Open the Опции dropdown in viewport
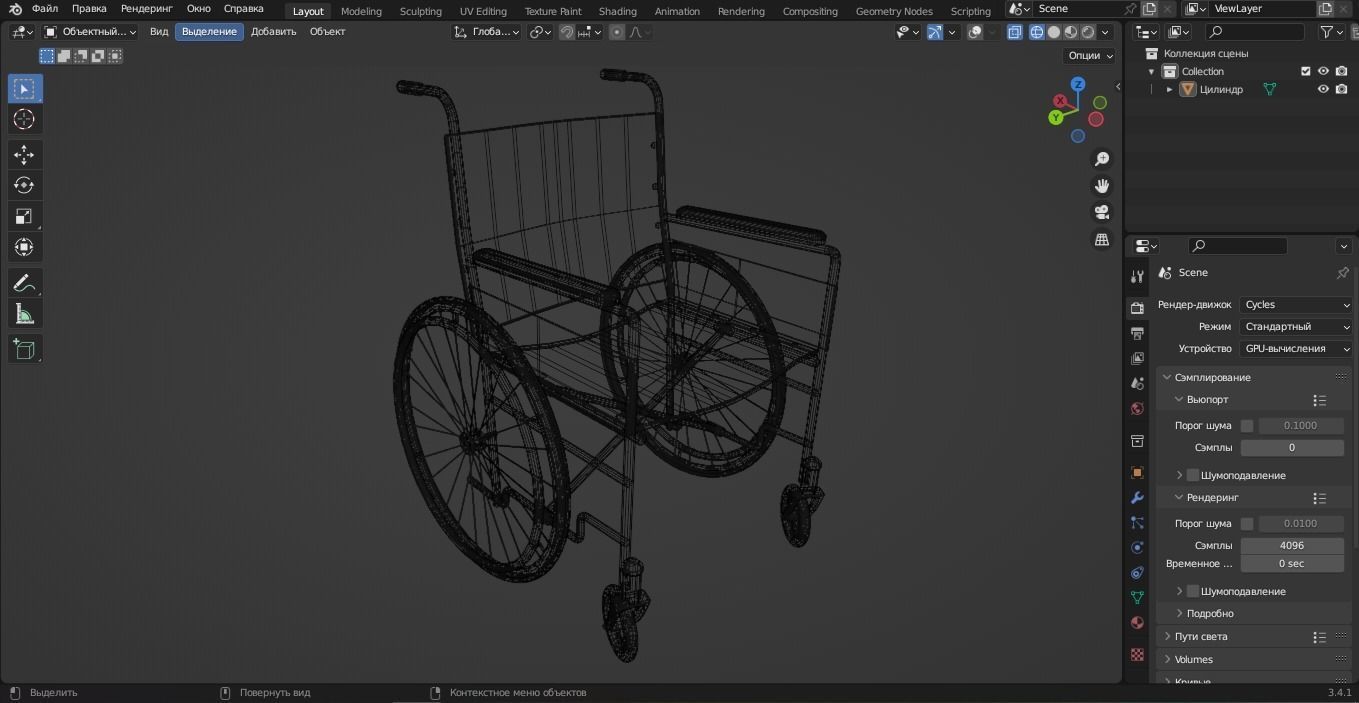Screen dimensions: 1359x703 pos(1089,56)
